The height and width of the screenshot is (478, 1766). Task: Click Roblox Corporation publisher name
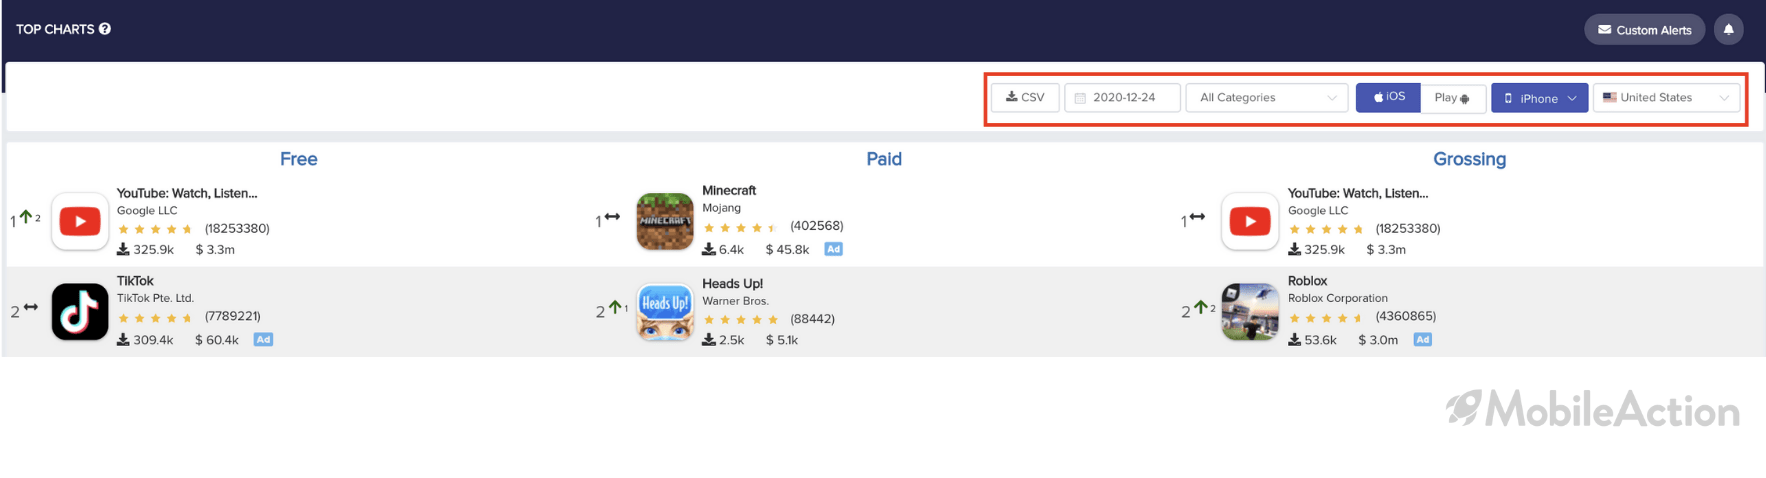point(1338,298)
